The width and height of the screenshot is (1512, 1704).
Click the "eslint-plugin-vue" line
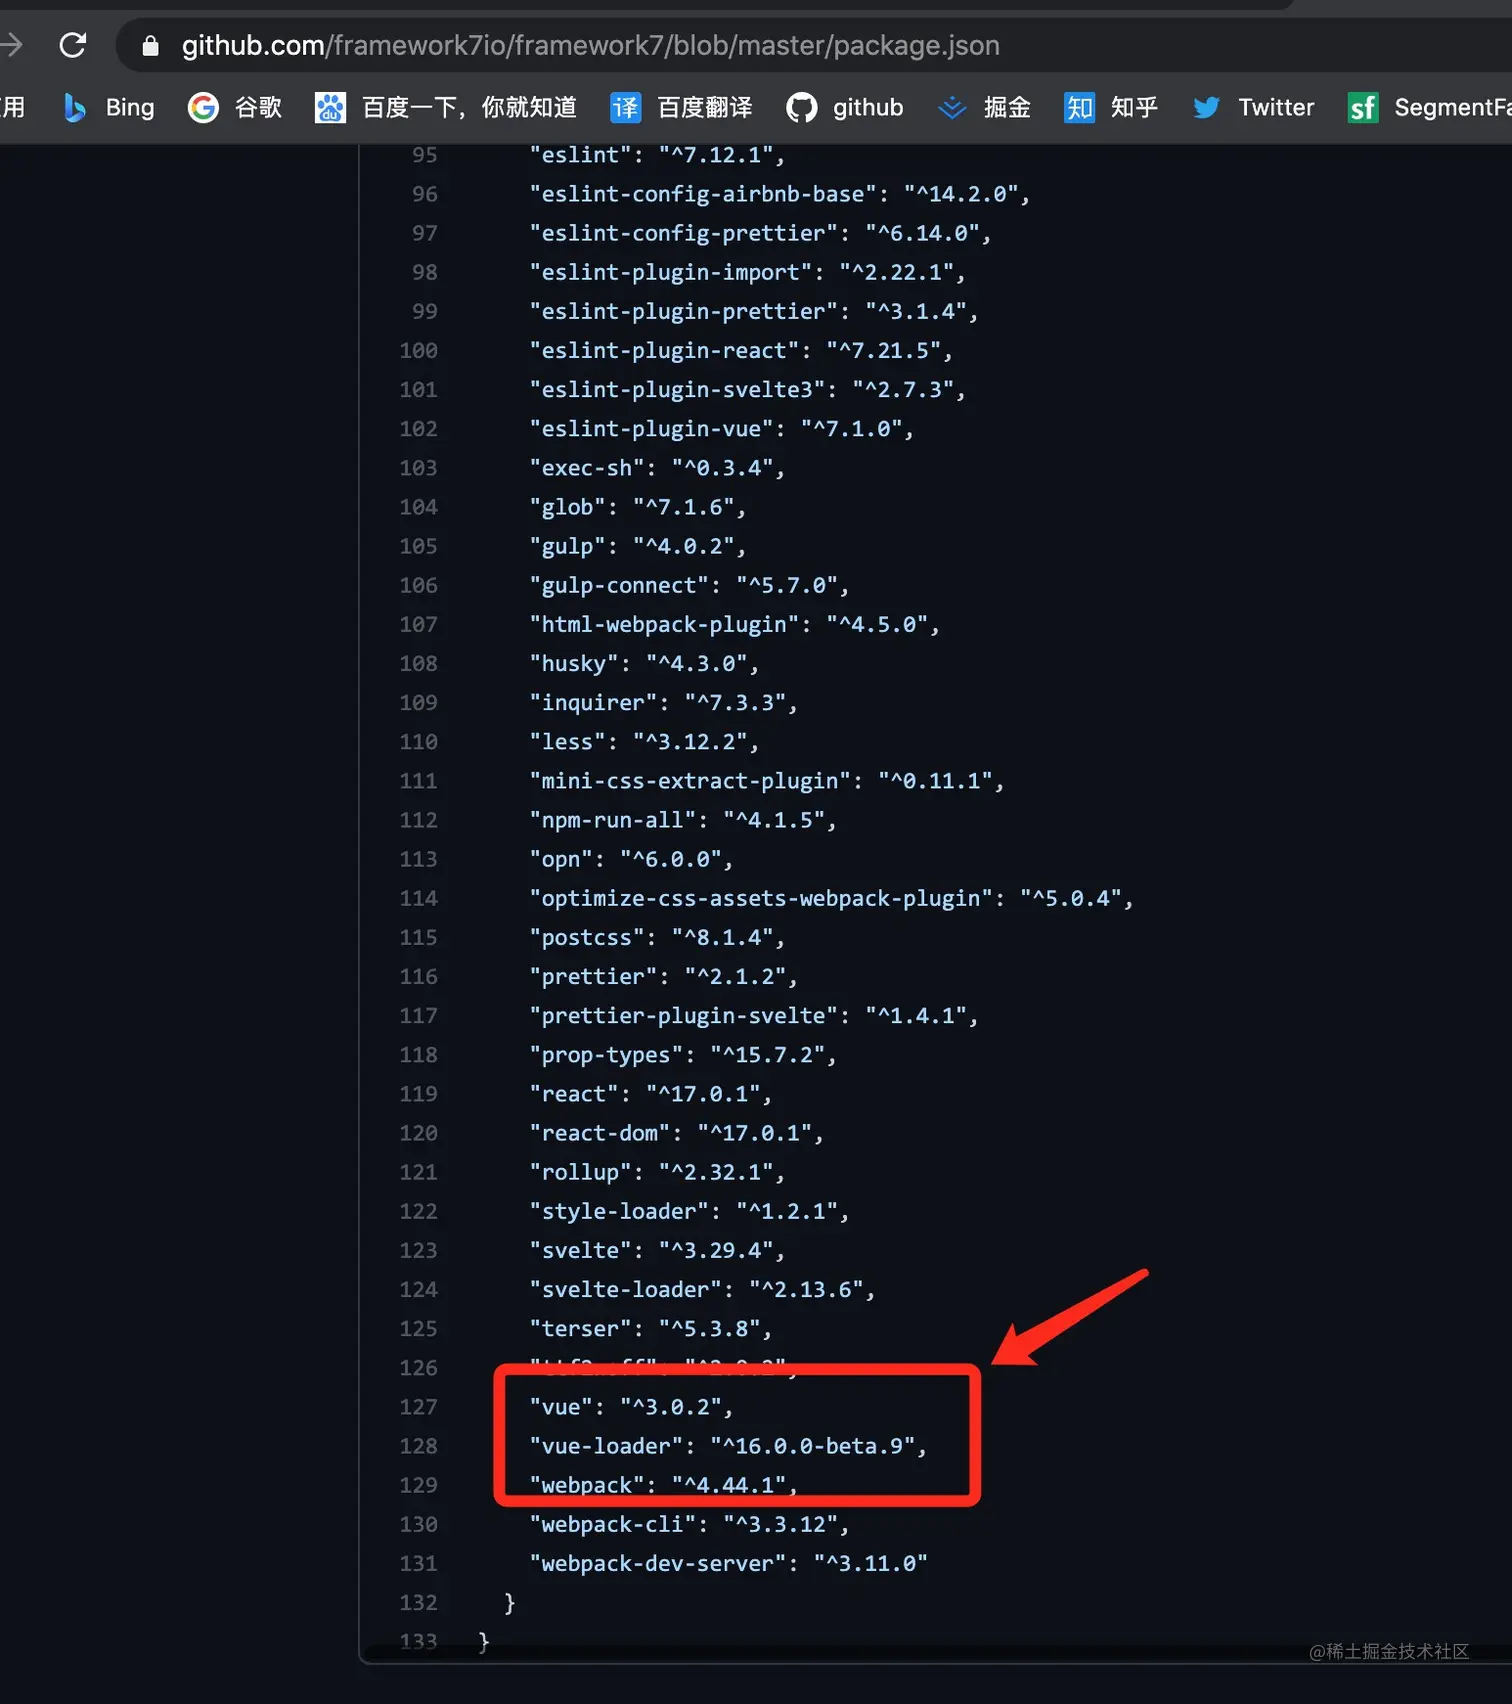point(721,429)
